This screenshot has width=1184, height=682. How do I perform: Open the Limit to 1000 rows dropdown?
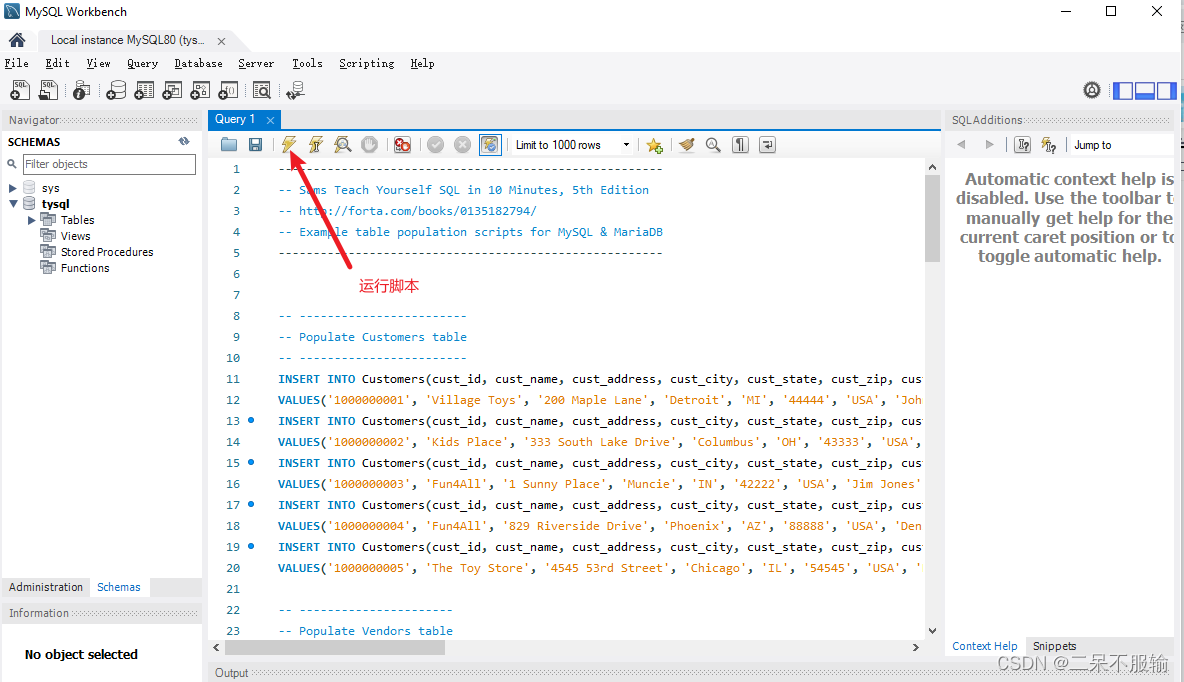click(572, 145)
